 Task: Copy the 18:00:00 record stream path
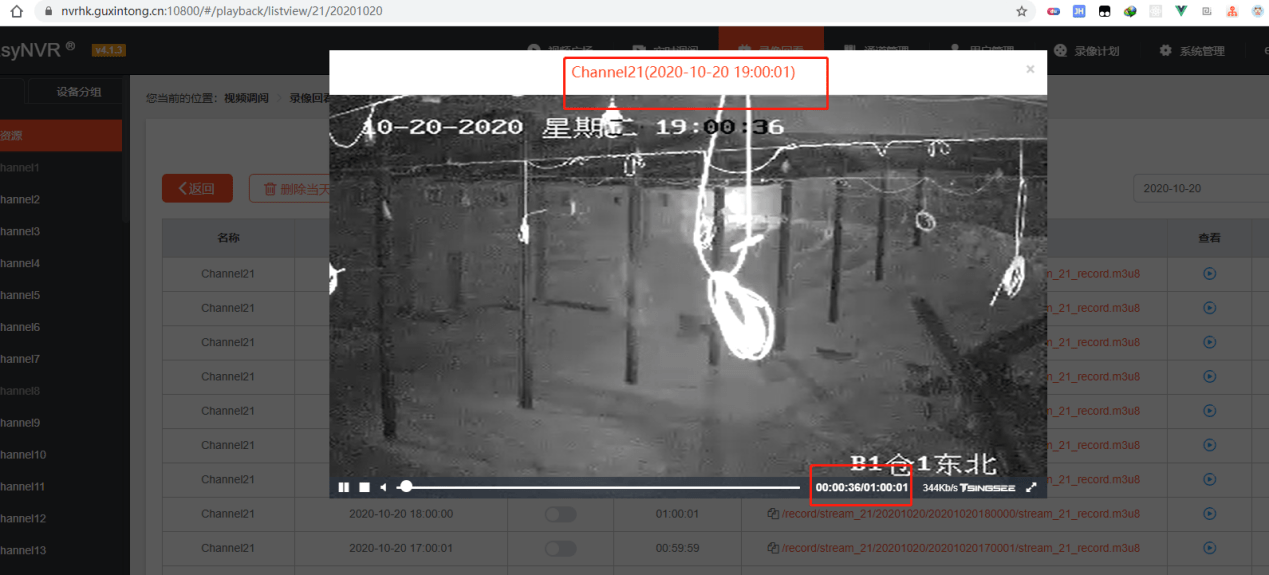coord(773,514)
